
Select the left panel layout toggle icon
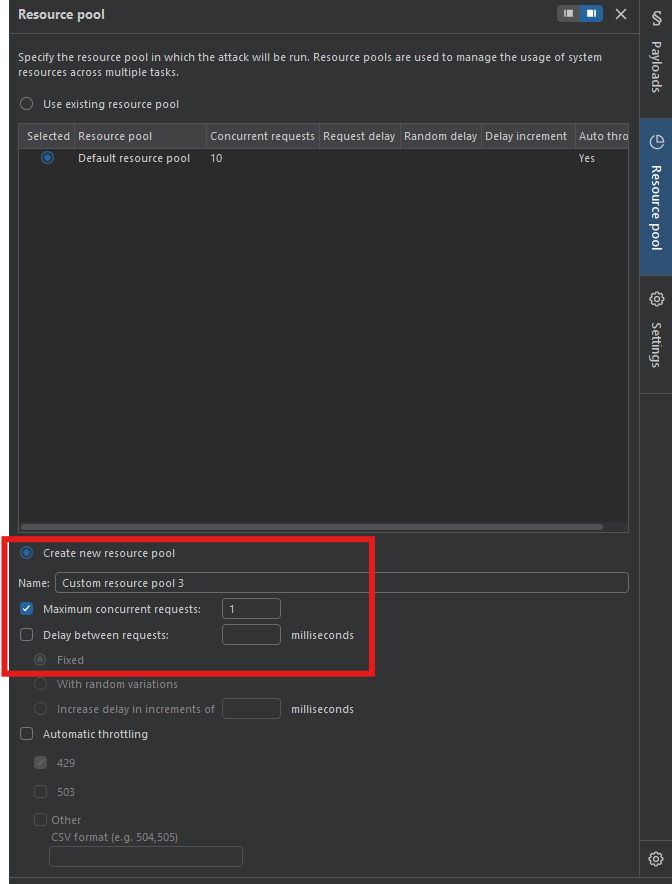click(568, 14)
